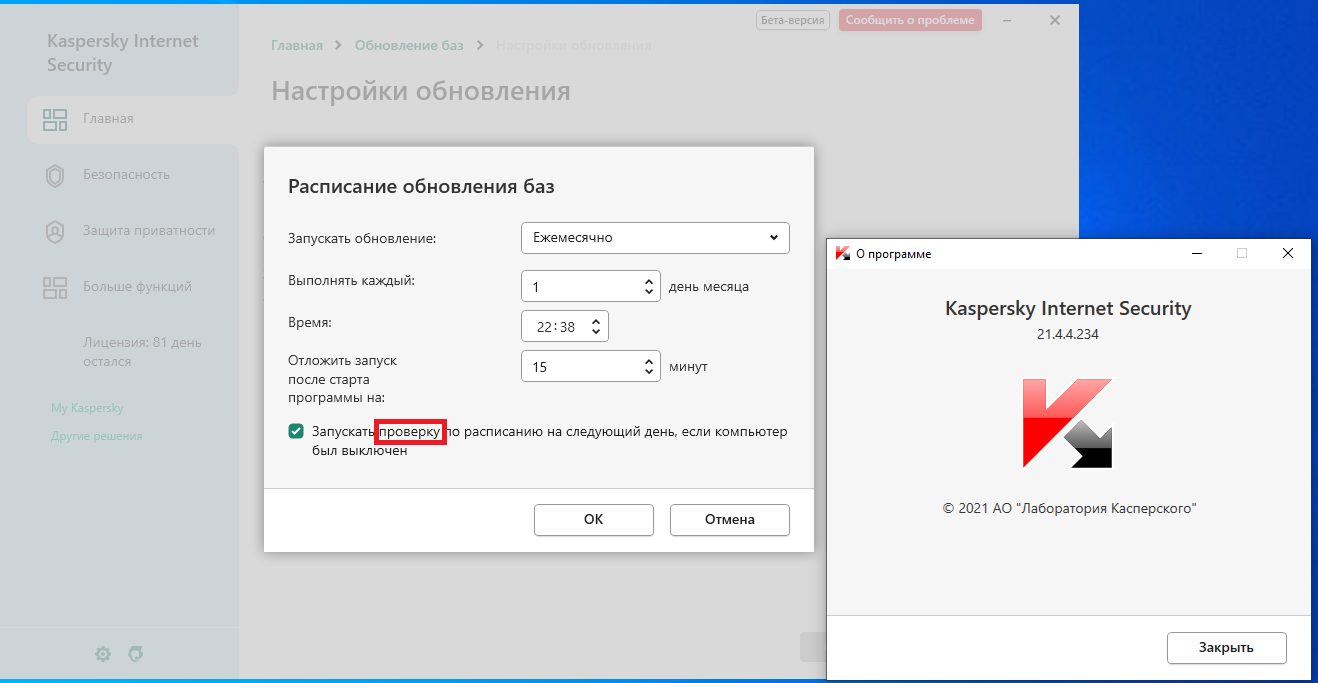Click the day of month input field
Image resolution: width=1318 pixels, height=683 pixels.
pos(591,286)
